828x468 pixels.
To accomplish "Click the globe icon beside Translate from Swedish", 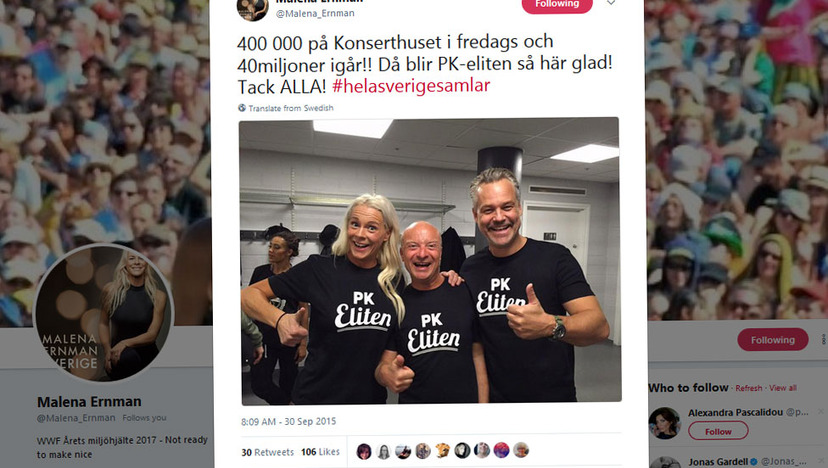I will [242, 108].
